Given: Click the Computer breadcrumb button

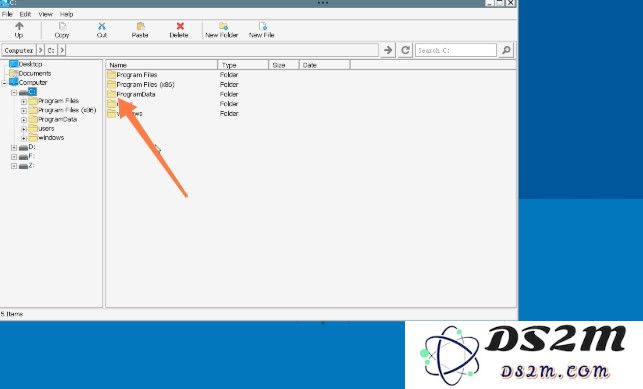Looking at the screenshot, I should point(19,50).
